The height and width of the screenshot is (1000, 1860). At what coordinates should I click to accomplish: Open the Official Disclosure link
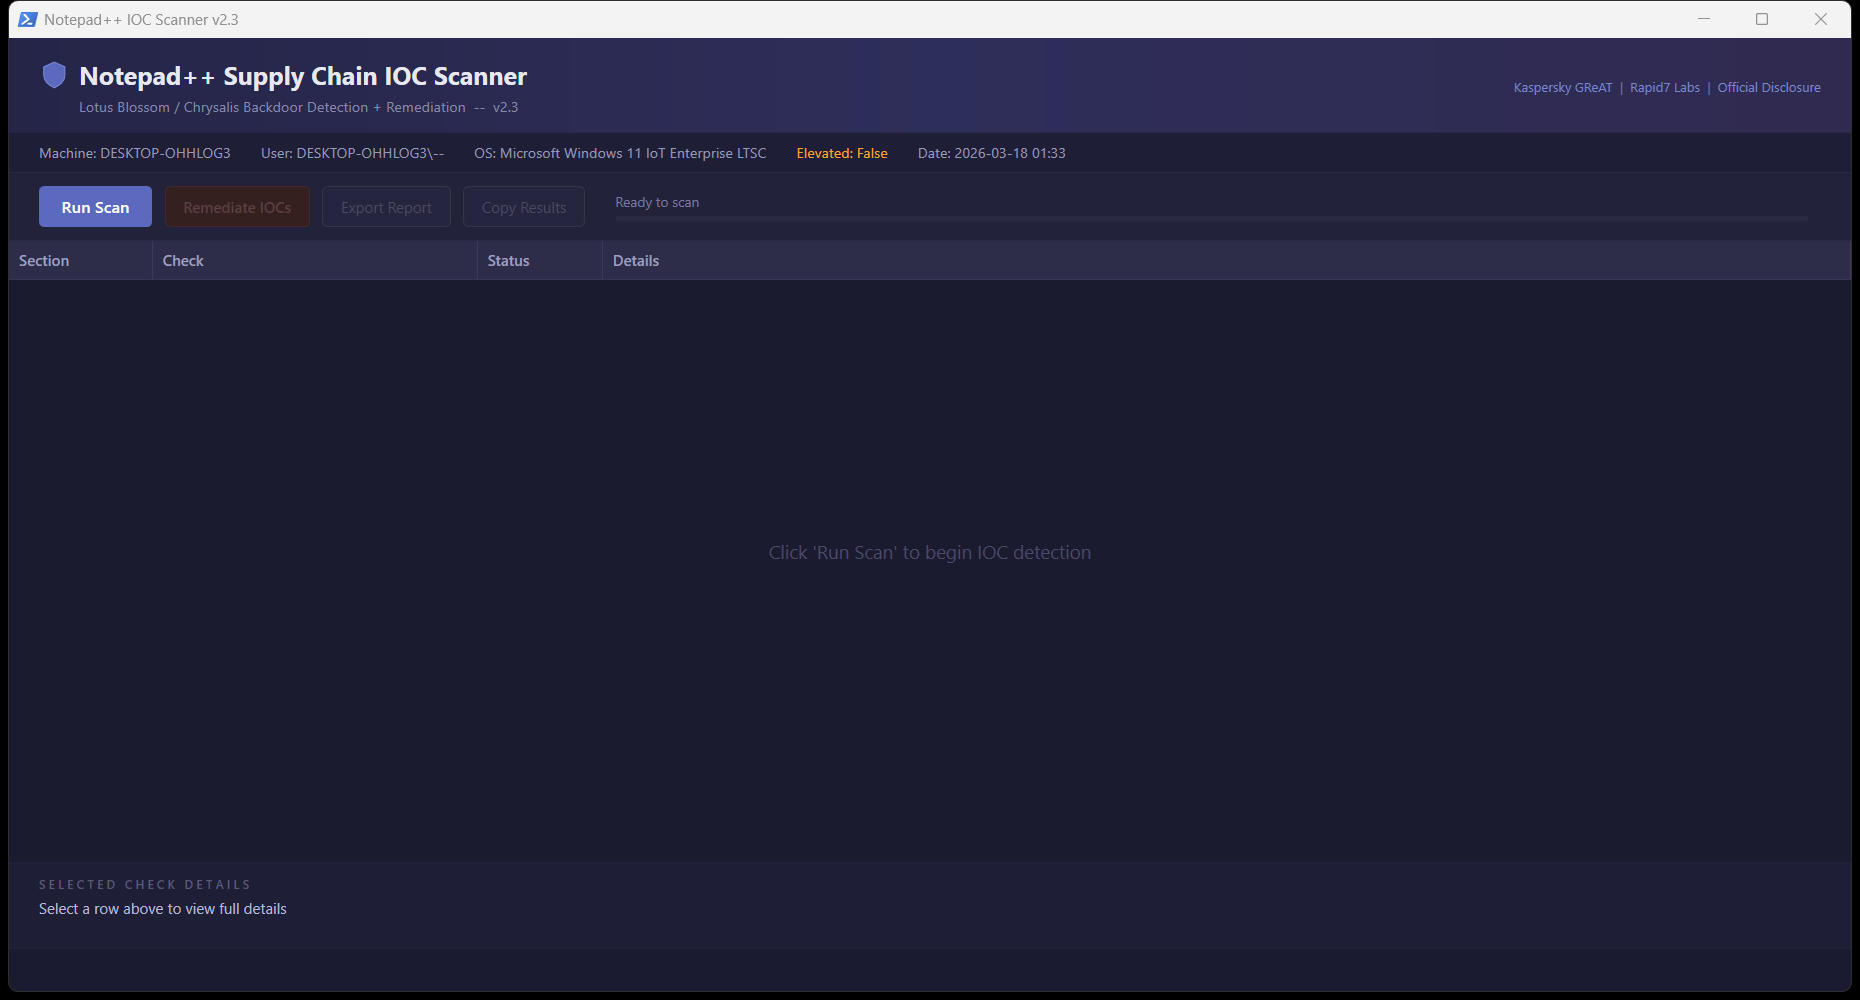[x=1769, y=87]
